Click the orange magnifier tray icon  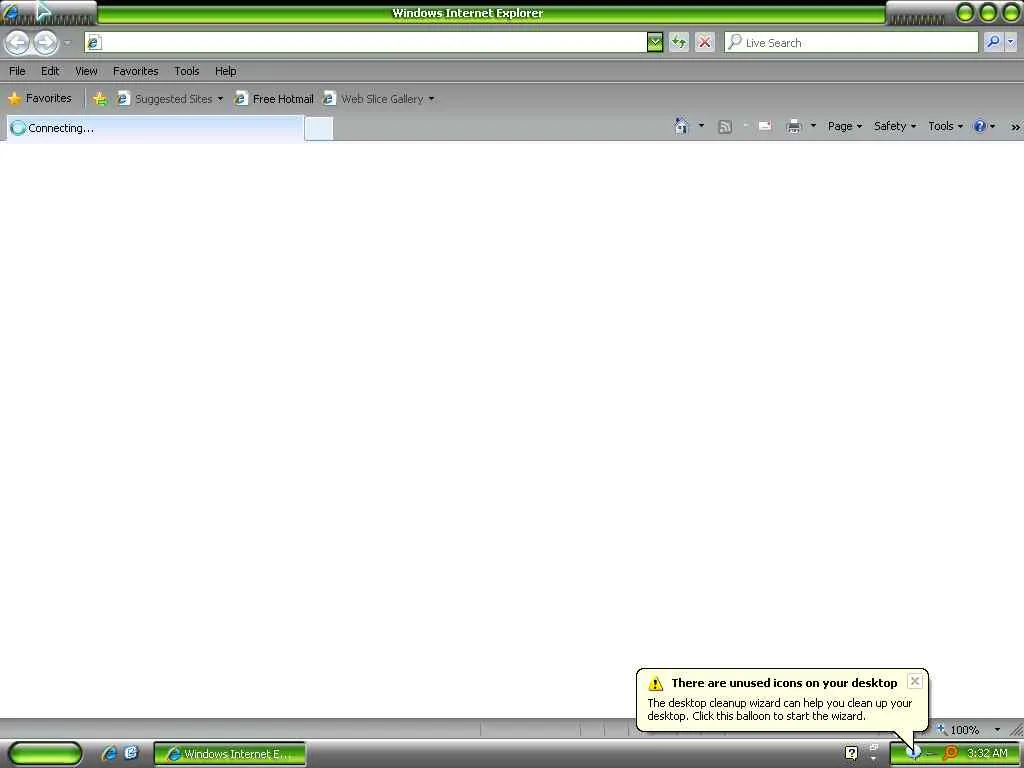[951, 753]
